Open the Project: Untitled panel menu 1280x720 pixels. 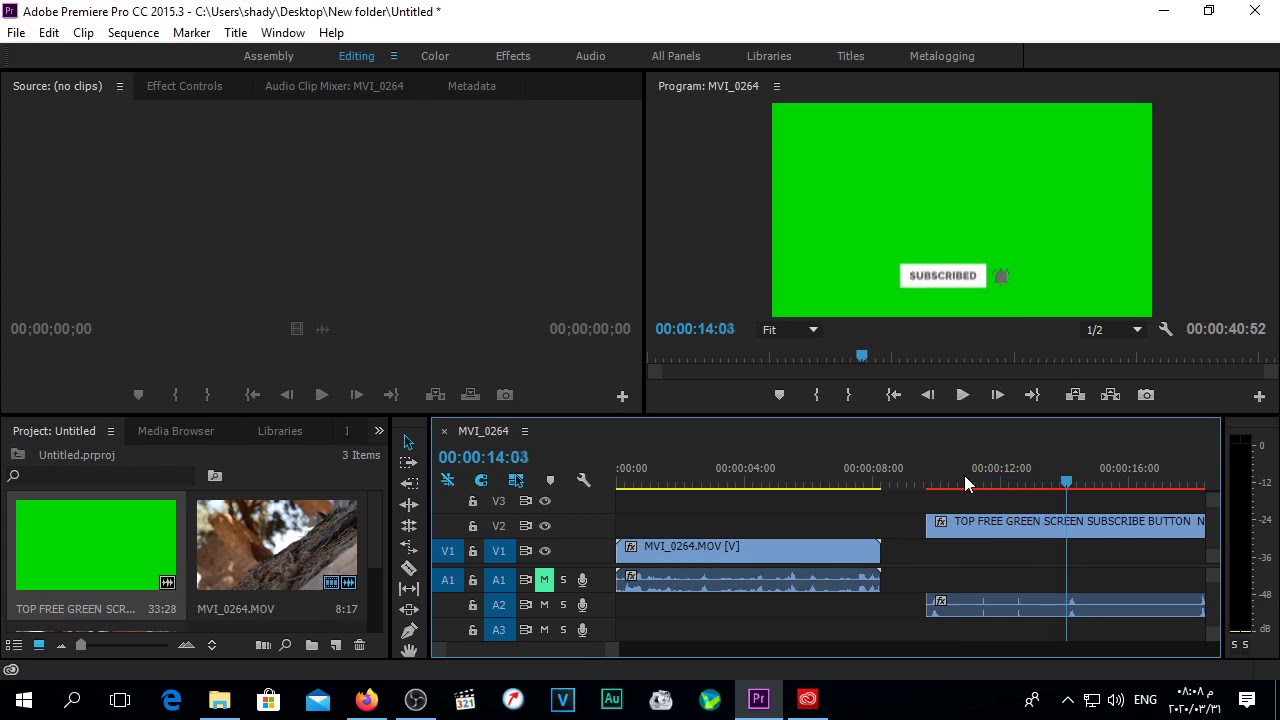tap(111, 431)
